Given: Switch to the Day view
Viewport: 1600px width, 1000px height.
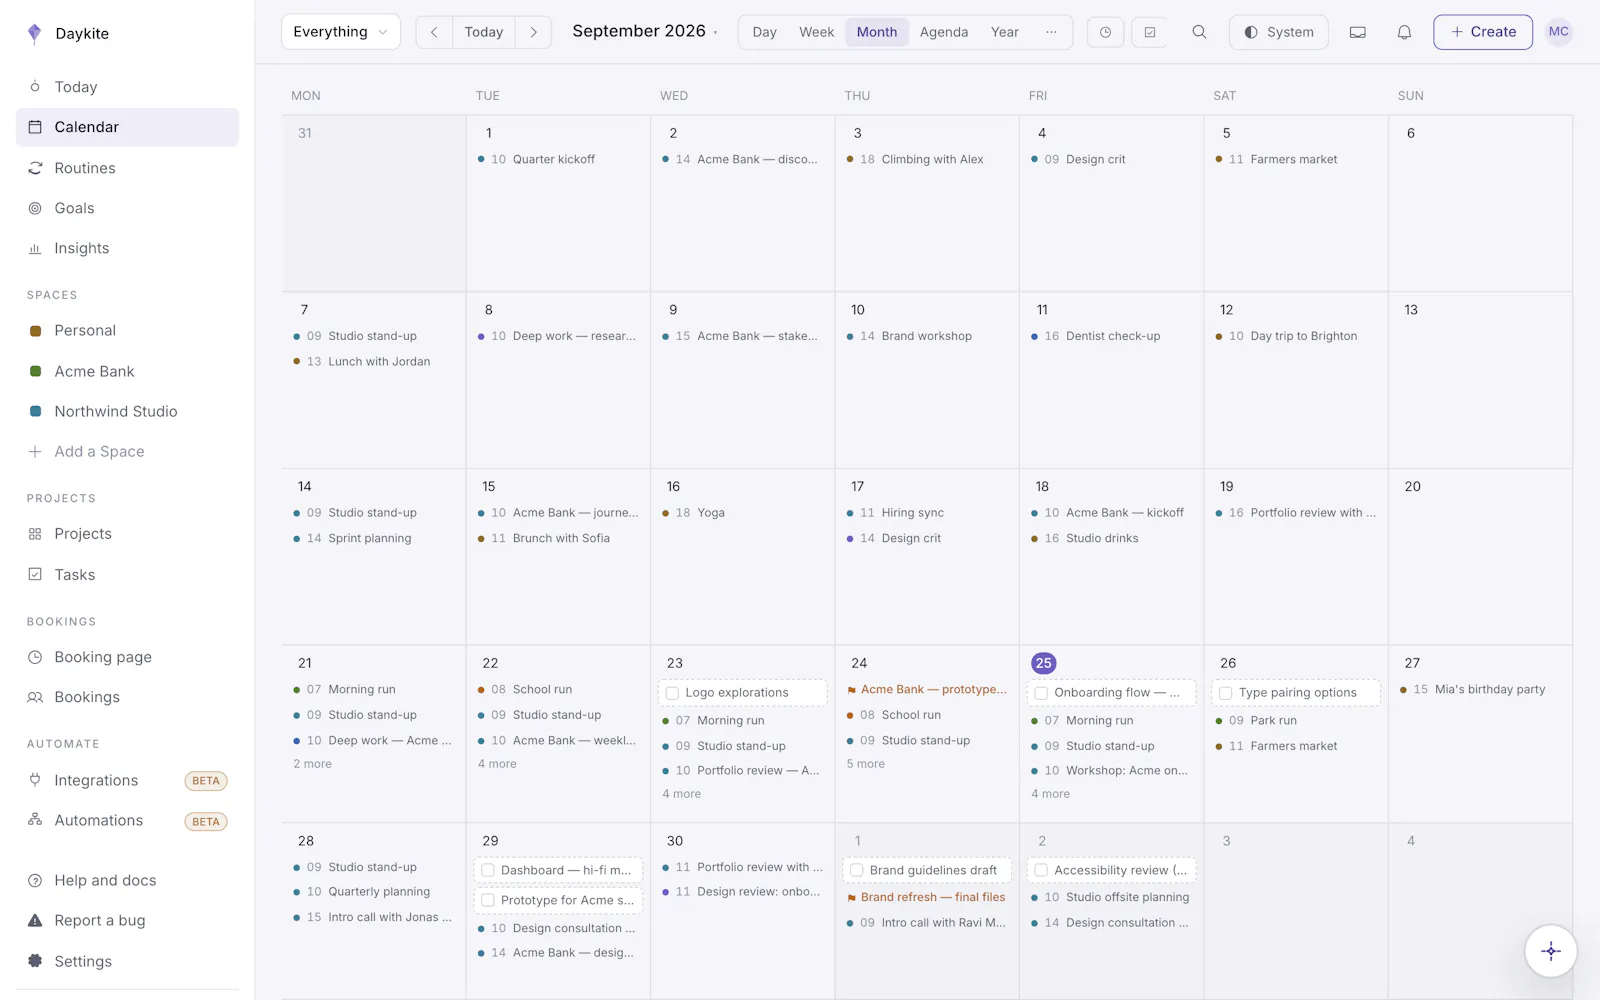Looking at the screenshot, I should [x=765, y=32].
